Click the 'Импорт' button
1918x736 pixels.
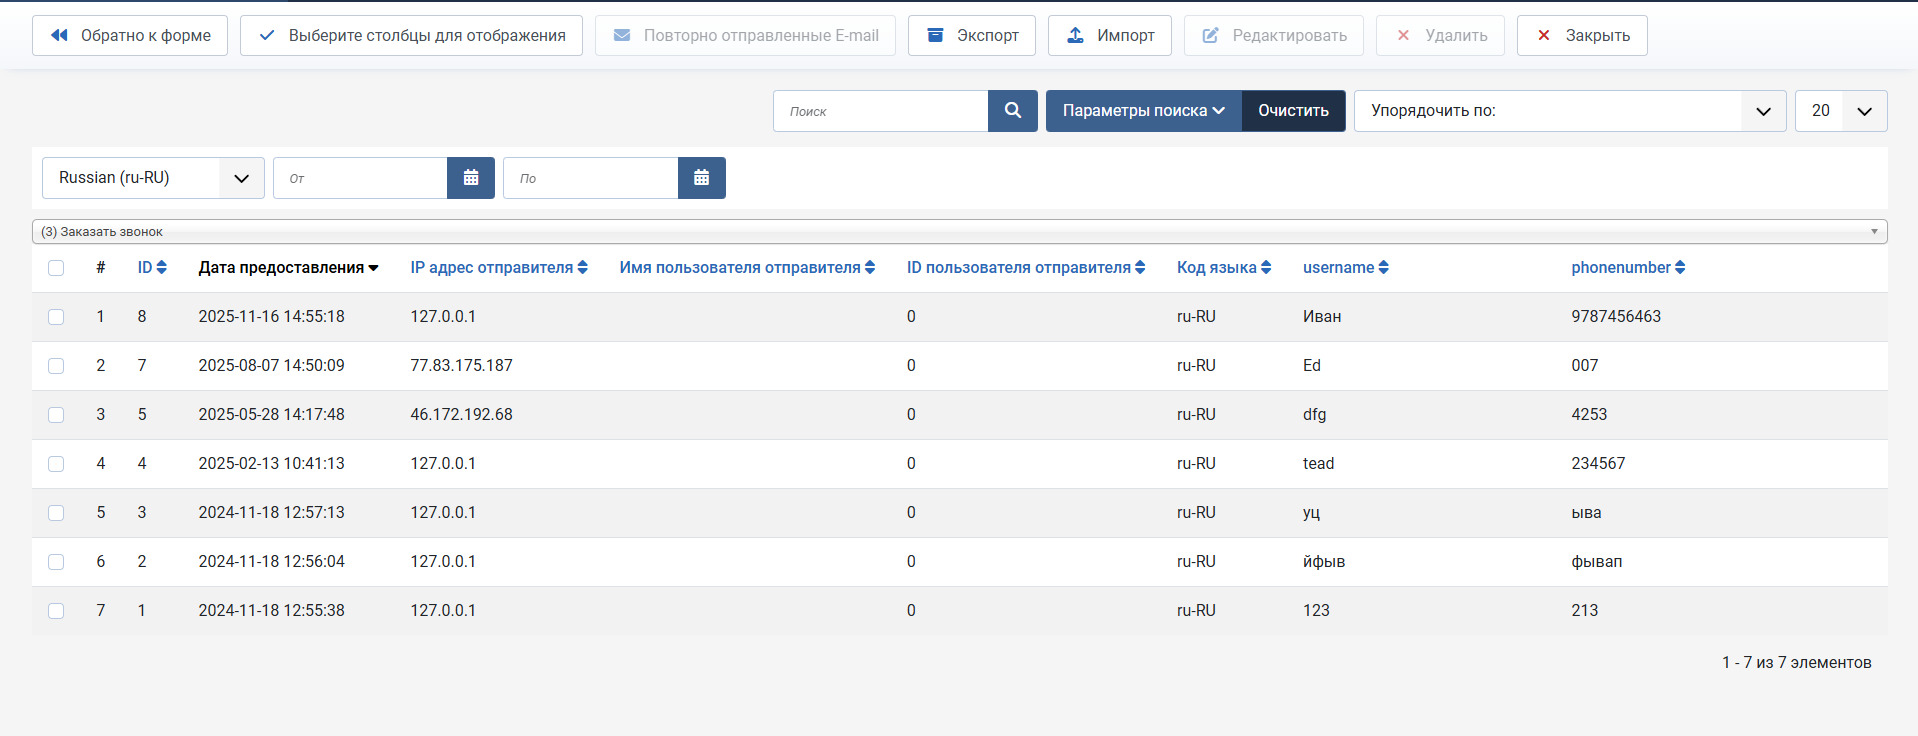tap(1110, 36)
